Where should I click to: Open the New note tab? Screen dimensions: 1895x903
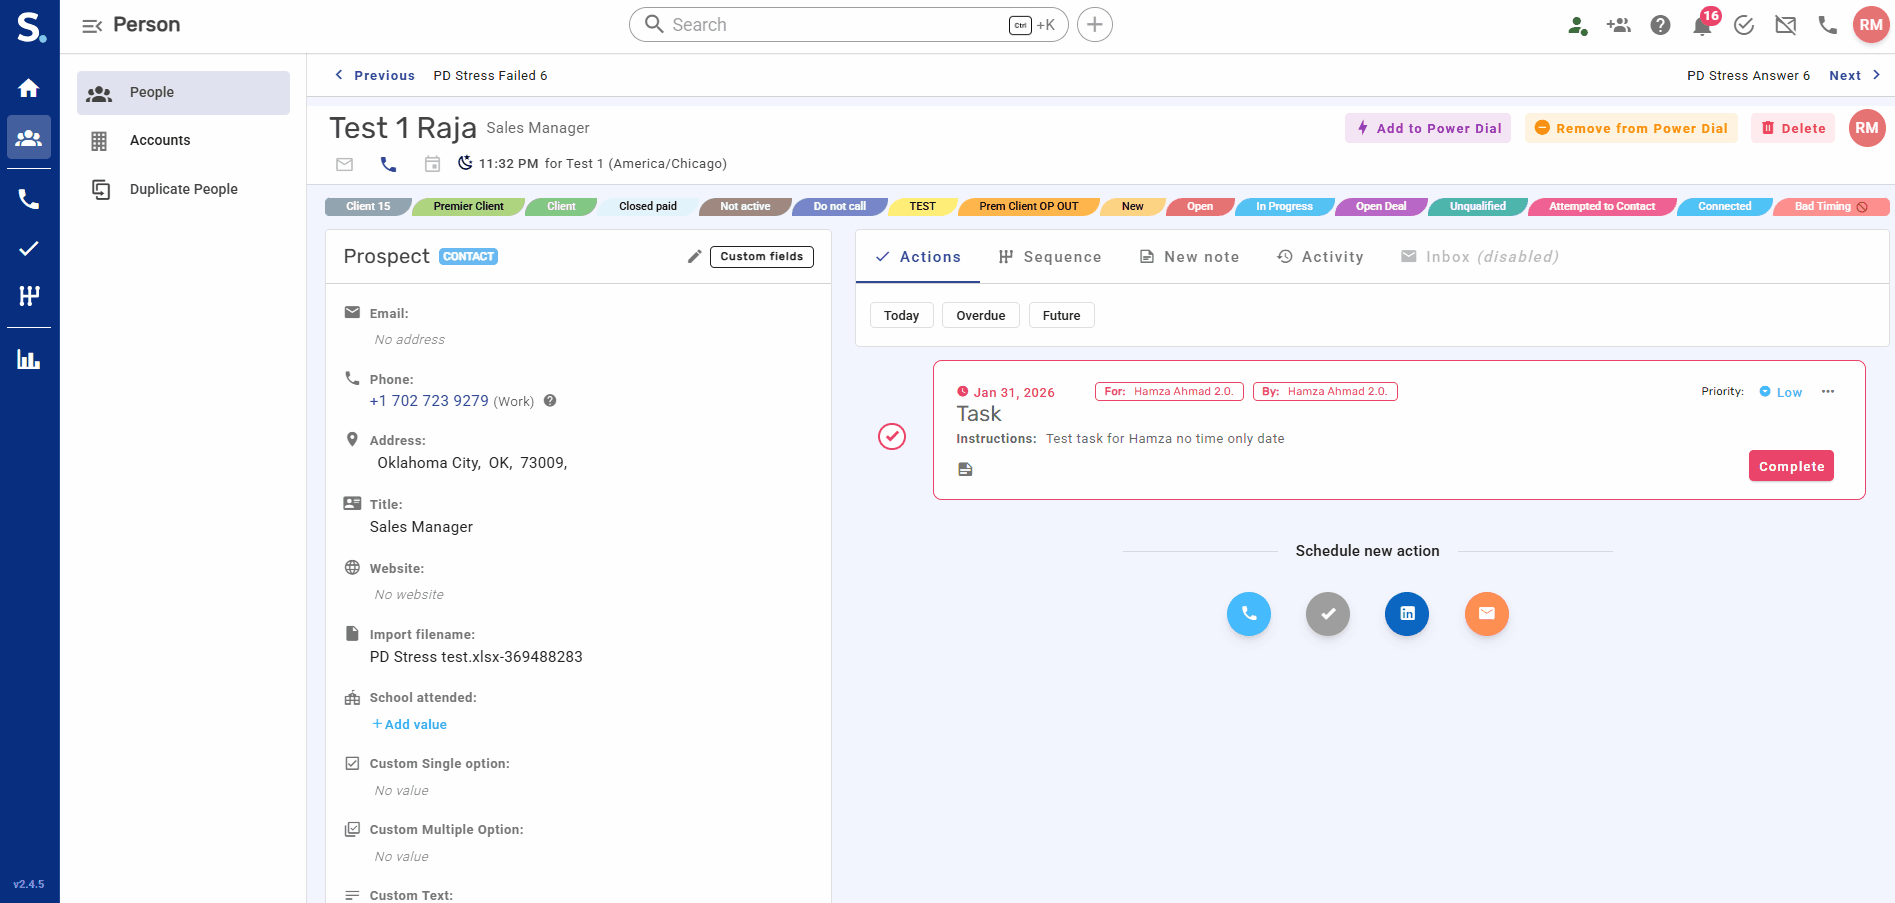[1190, 257]
